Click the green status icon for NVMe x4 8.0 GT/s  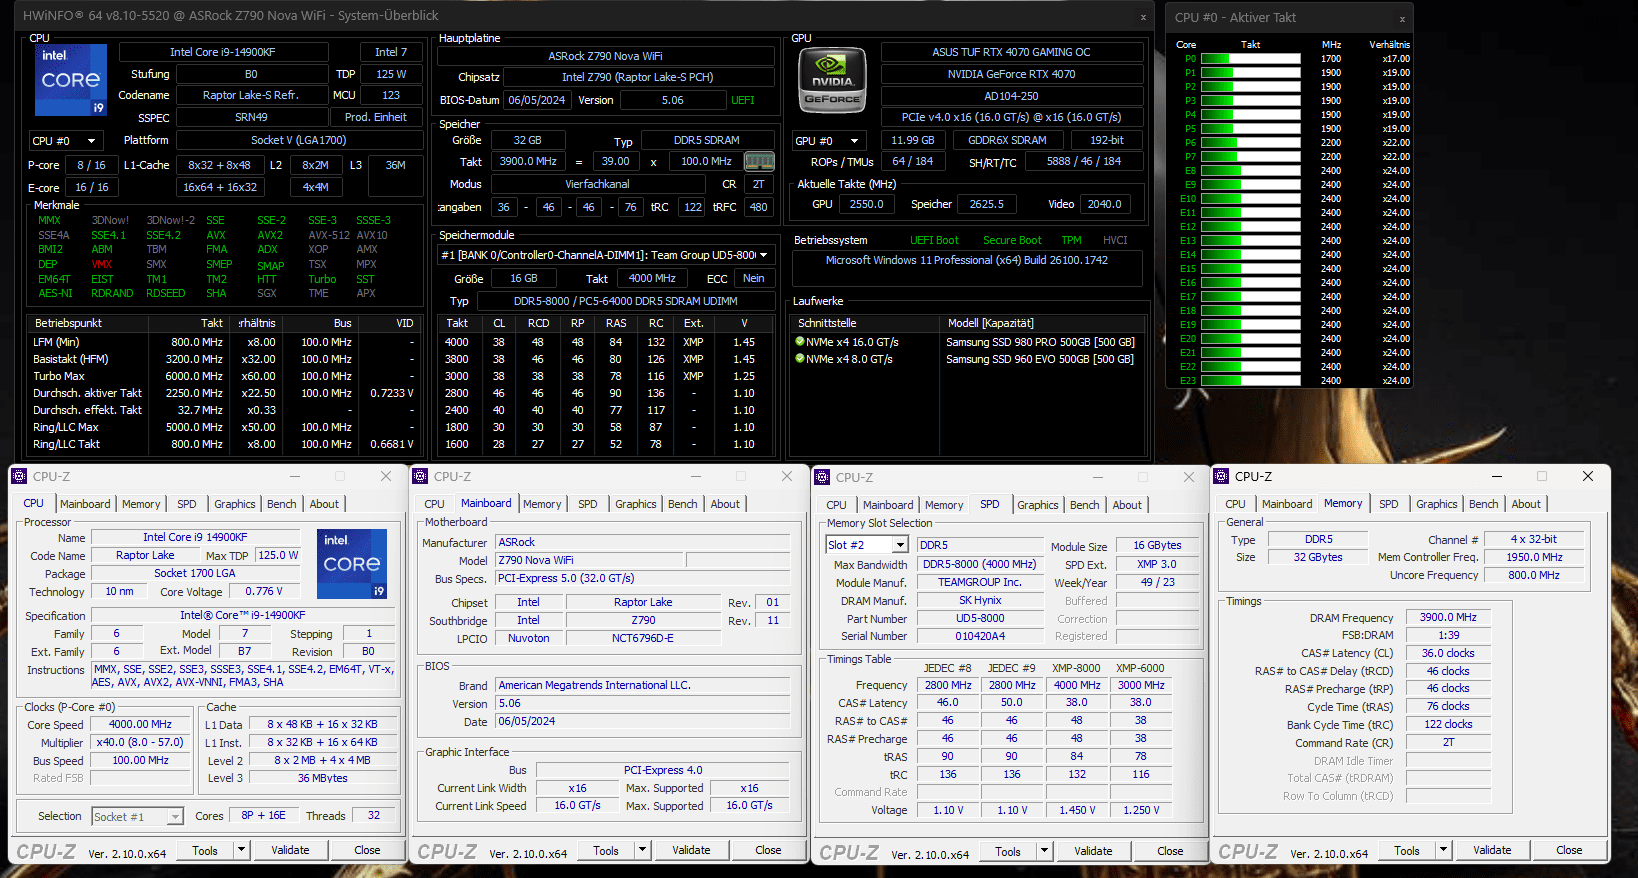(x=800, y=359)
